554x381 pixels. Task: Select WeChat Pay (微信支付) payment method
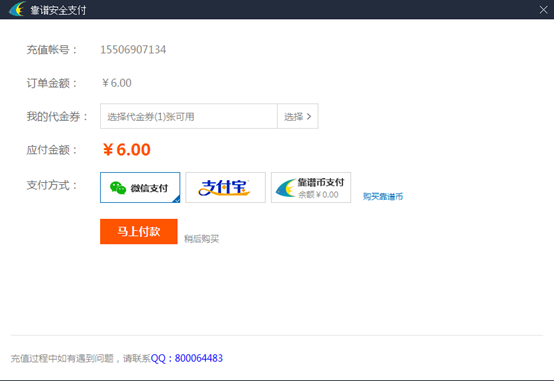(x=140, y=187)
